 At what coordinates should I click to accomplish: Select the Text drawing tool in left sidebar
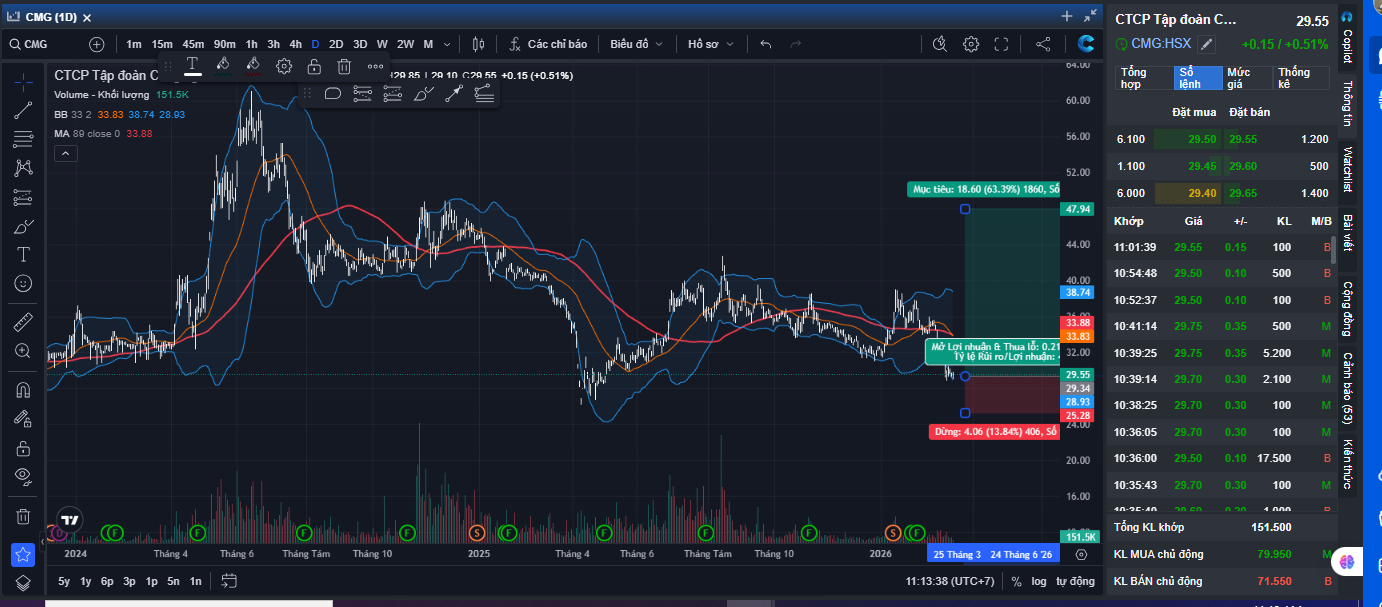[23, 255]
